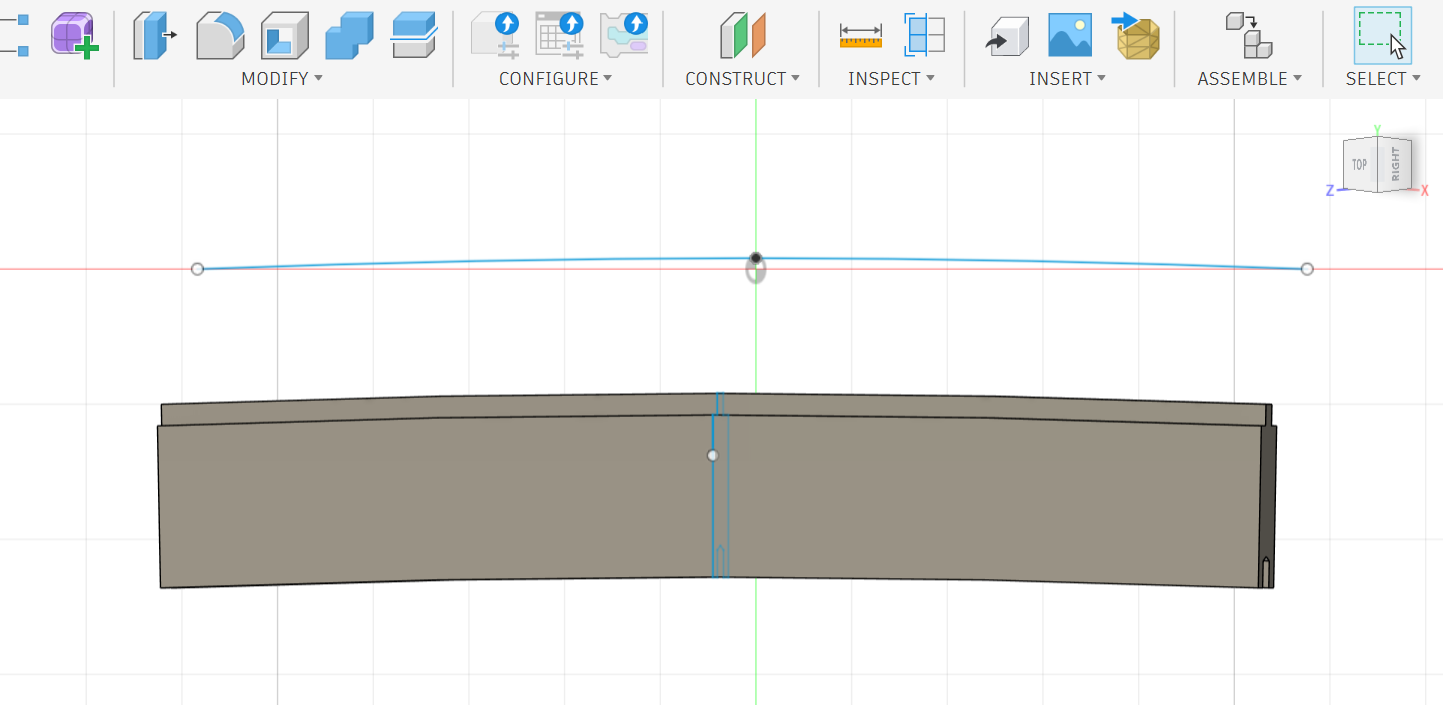Open the CONSTRUCT dropdown menu
Image resolution: width=1443 pixels, height=705 pixels.
742,79
